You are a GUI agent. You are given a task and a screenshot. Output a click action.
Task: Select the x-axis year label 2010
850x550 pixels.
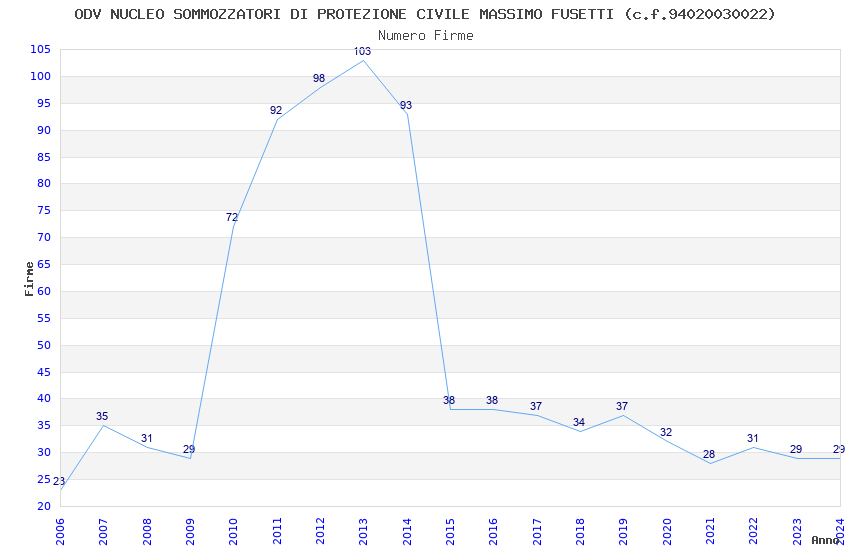233,532
